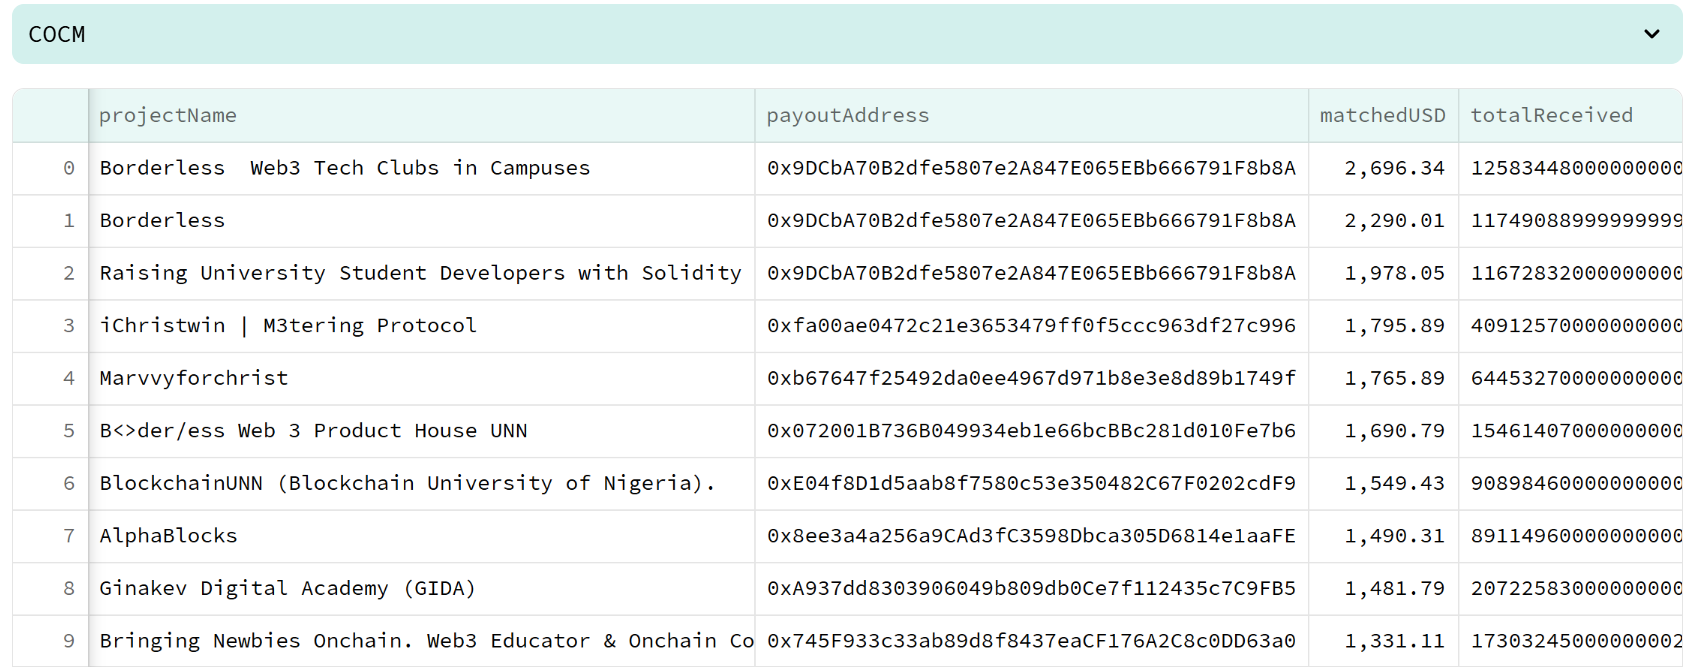Click the totalReceived column header
Viewport: 1686px width, 667px height.
(x=1570, y=115)
